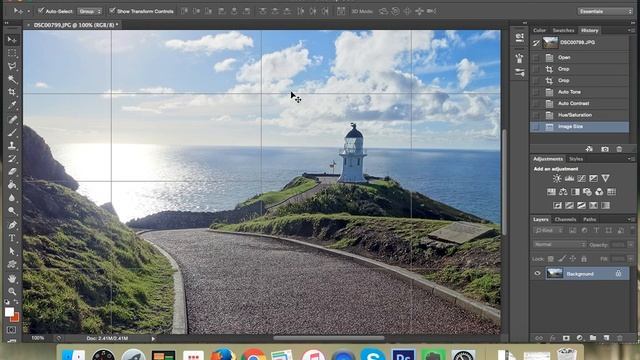640x360 pixels.
Task: Select the Path Selection tool
Action: [12, 251]
